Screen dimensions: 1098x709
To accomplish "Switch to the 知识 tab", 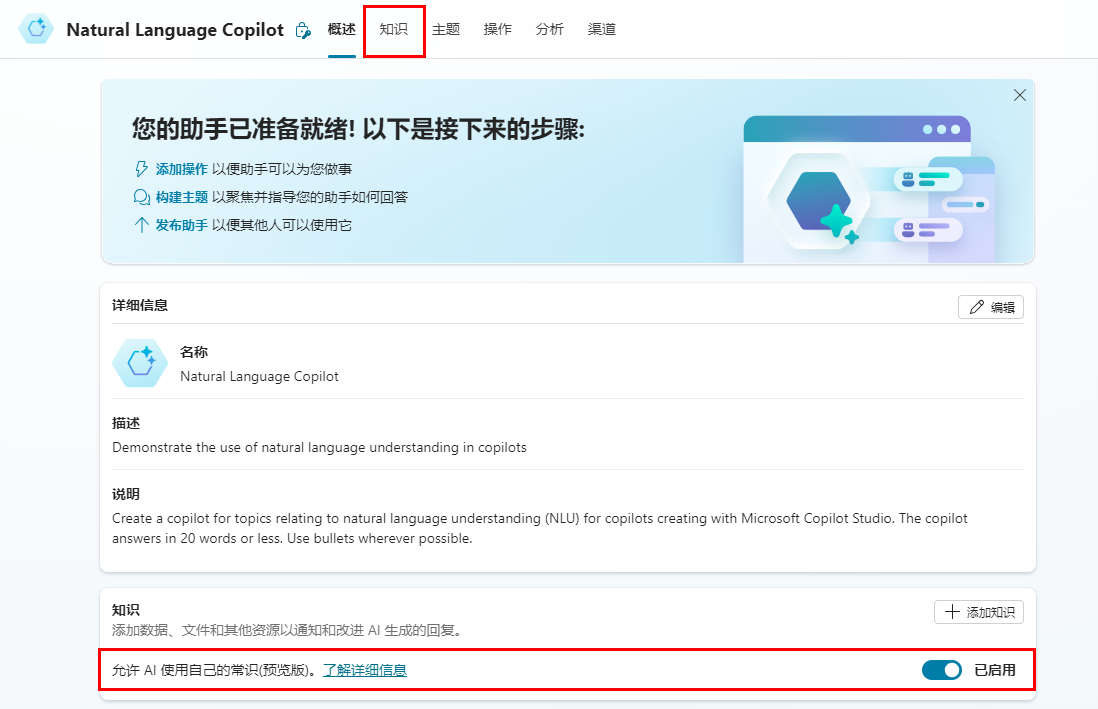I will (394, 29).
